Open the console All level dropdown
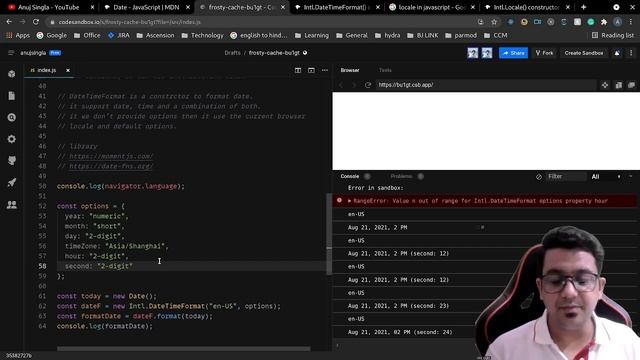 (x=606, y=177)
